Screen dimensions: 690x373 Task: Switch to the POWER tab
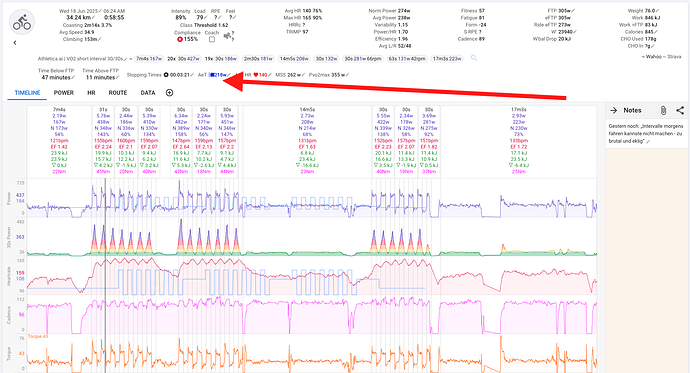click(x=64, y=93)
